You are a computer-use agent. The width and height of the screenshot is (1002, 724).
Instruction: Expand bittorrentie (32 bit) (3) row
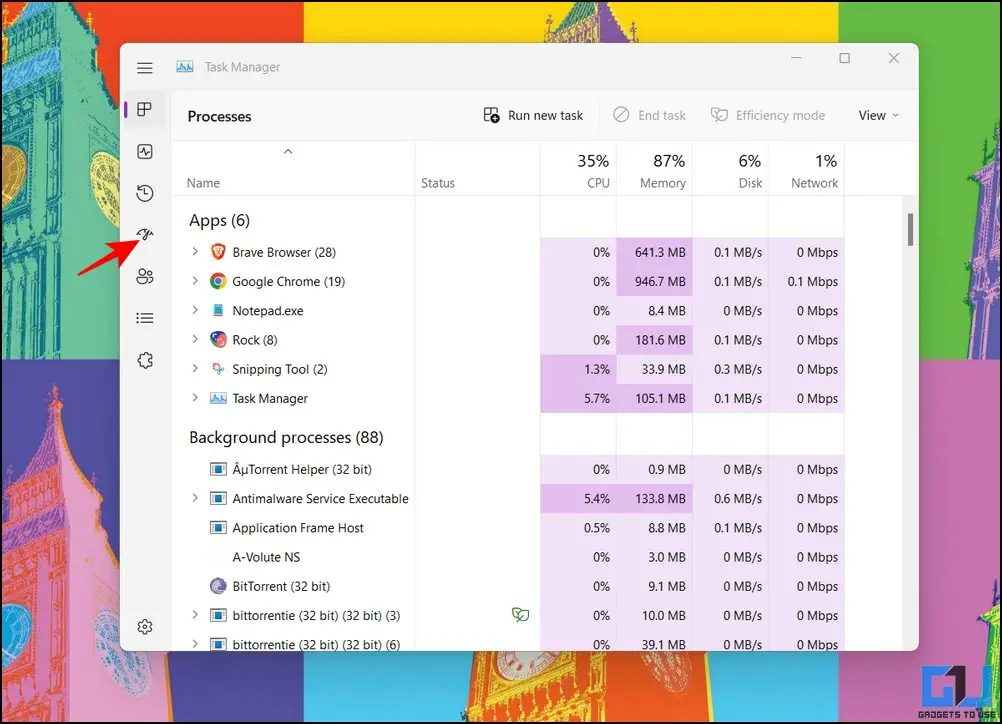(195, 615)
